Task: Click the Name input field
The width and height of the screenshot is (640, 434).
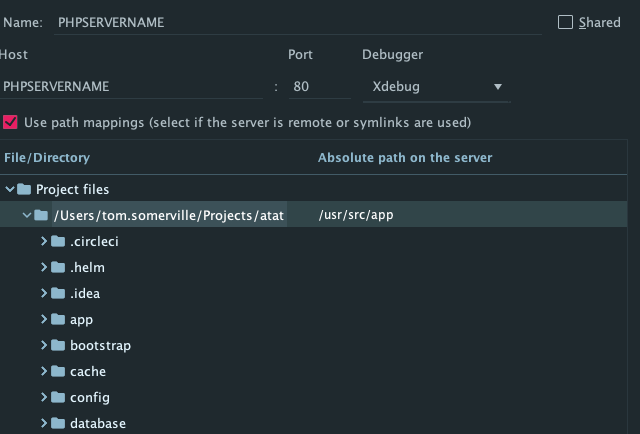Action: click(298, 22)
